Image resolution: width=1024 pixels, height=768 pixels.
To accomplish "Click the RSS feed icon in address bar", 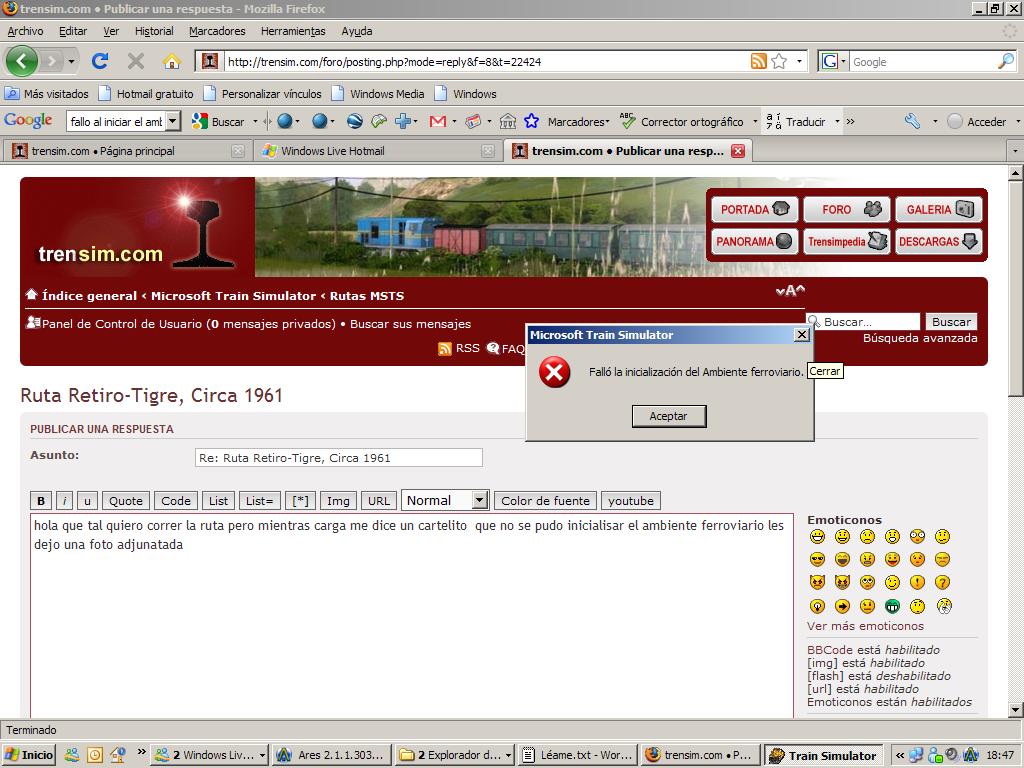I will point(759,61).
